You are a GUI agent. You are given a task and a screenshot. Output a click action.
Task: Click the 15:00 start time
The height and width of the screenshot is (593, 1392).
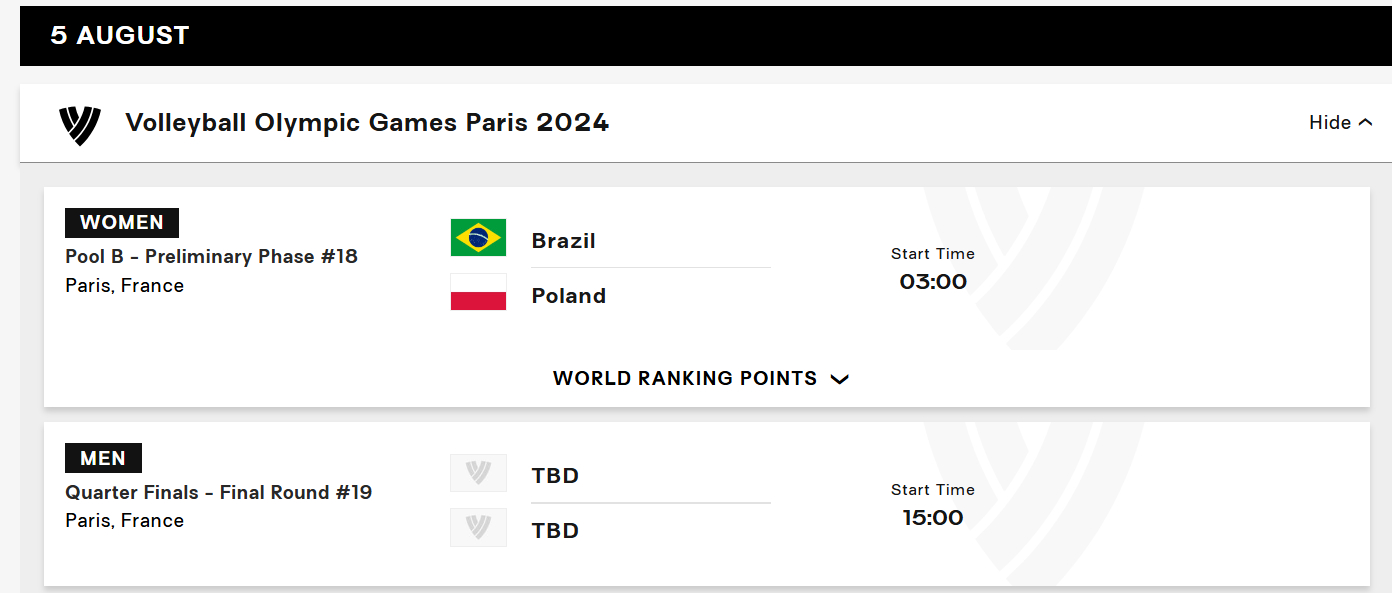pyautogui.click(x=933, y=518)
